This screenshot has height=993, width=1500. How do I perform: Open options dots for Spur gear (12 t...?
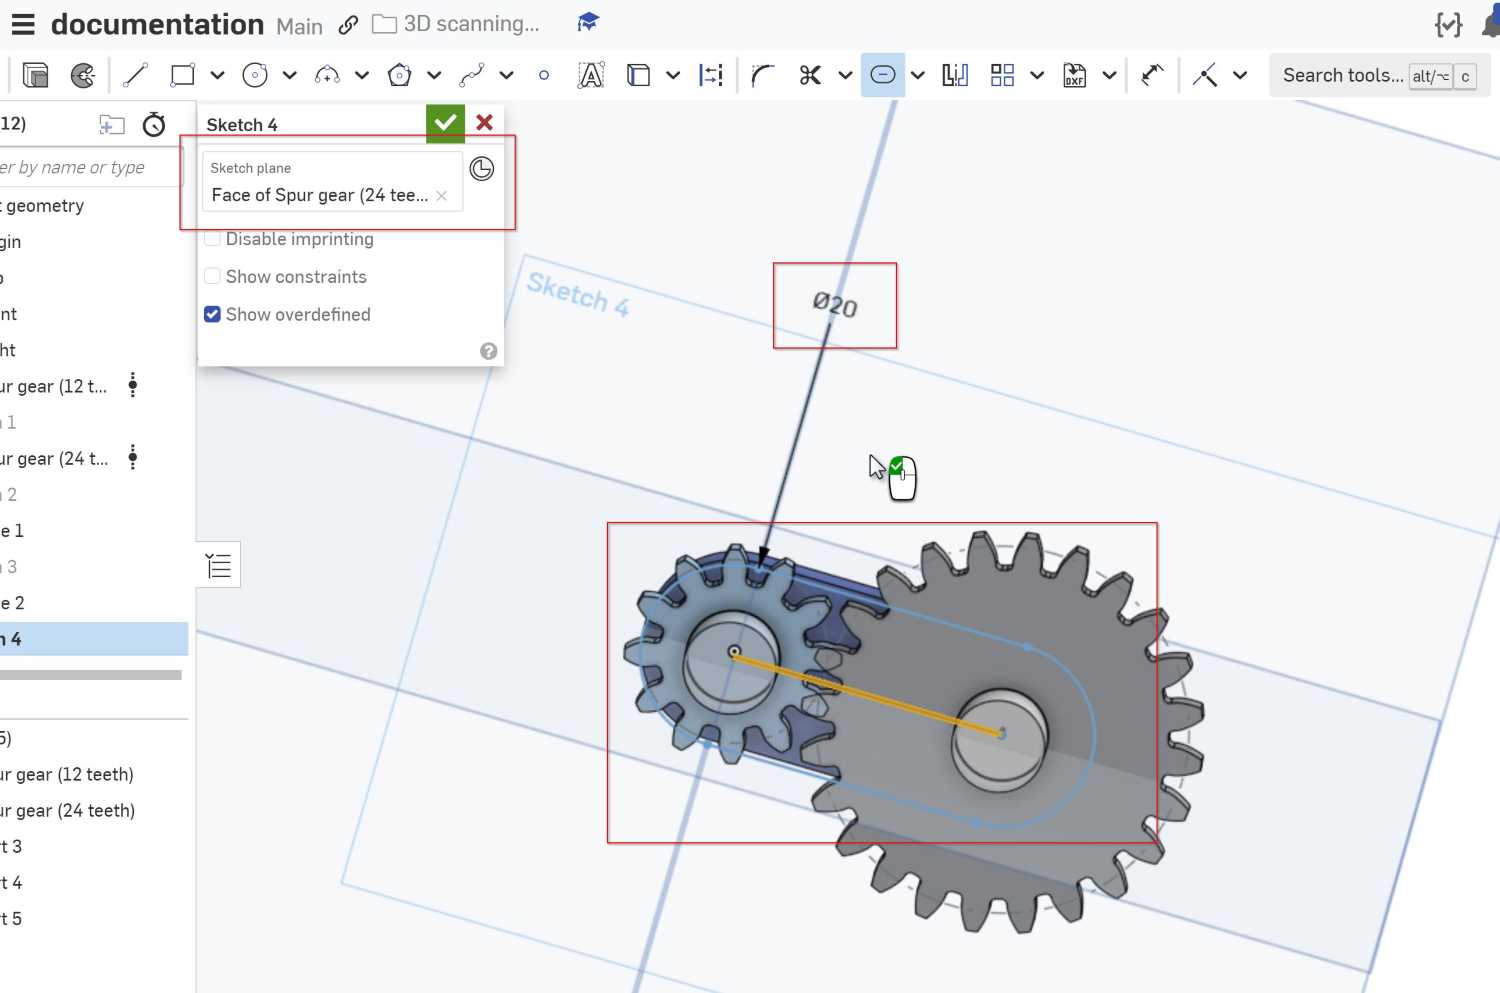click(x=133, y=385)
